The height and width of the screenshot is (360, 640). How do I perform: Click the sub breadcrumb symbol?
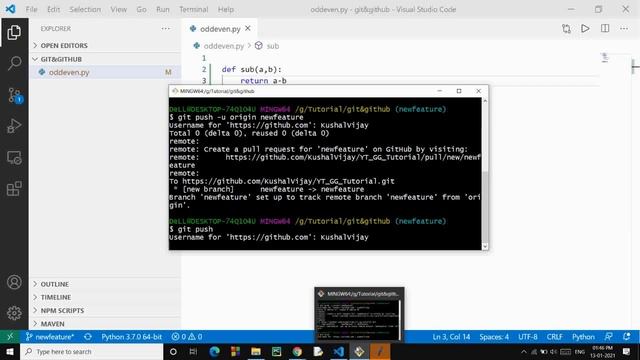273,46
